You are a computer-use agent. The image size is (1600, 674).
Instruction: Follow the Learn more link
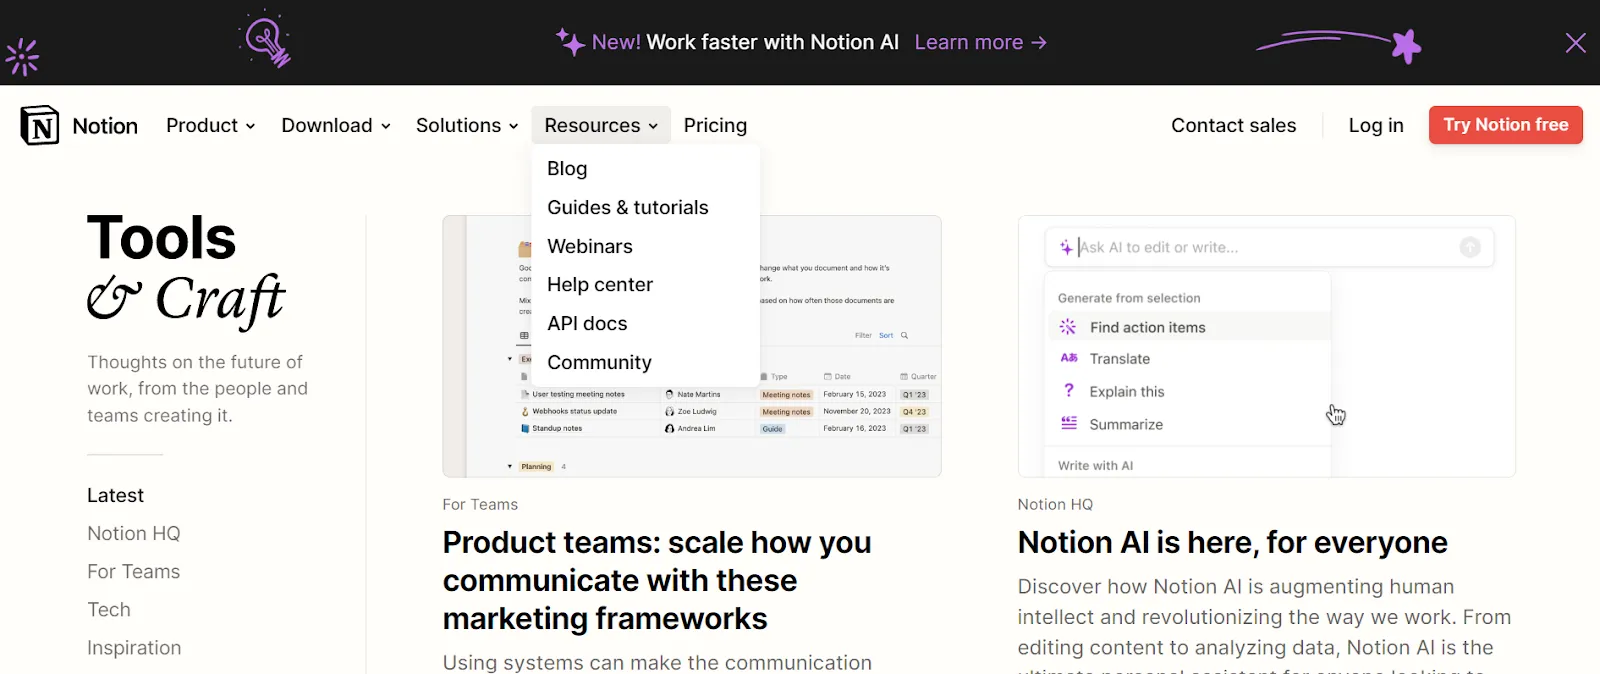(980, 42)
